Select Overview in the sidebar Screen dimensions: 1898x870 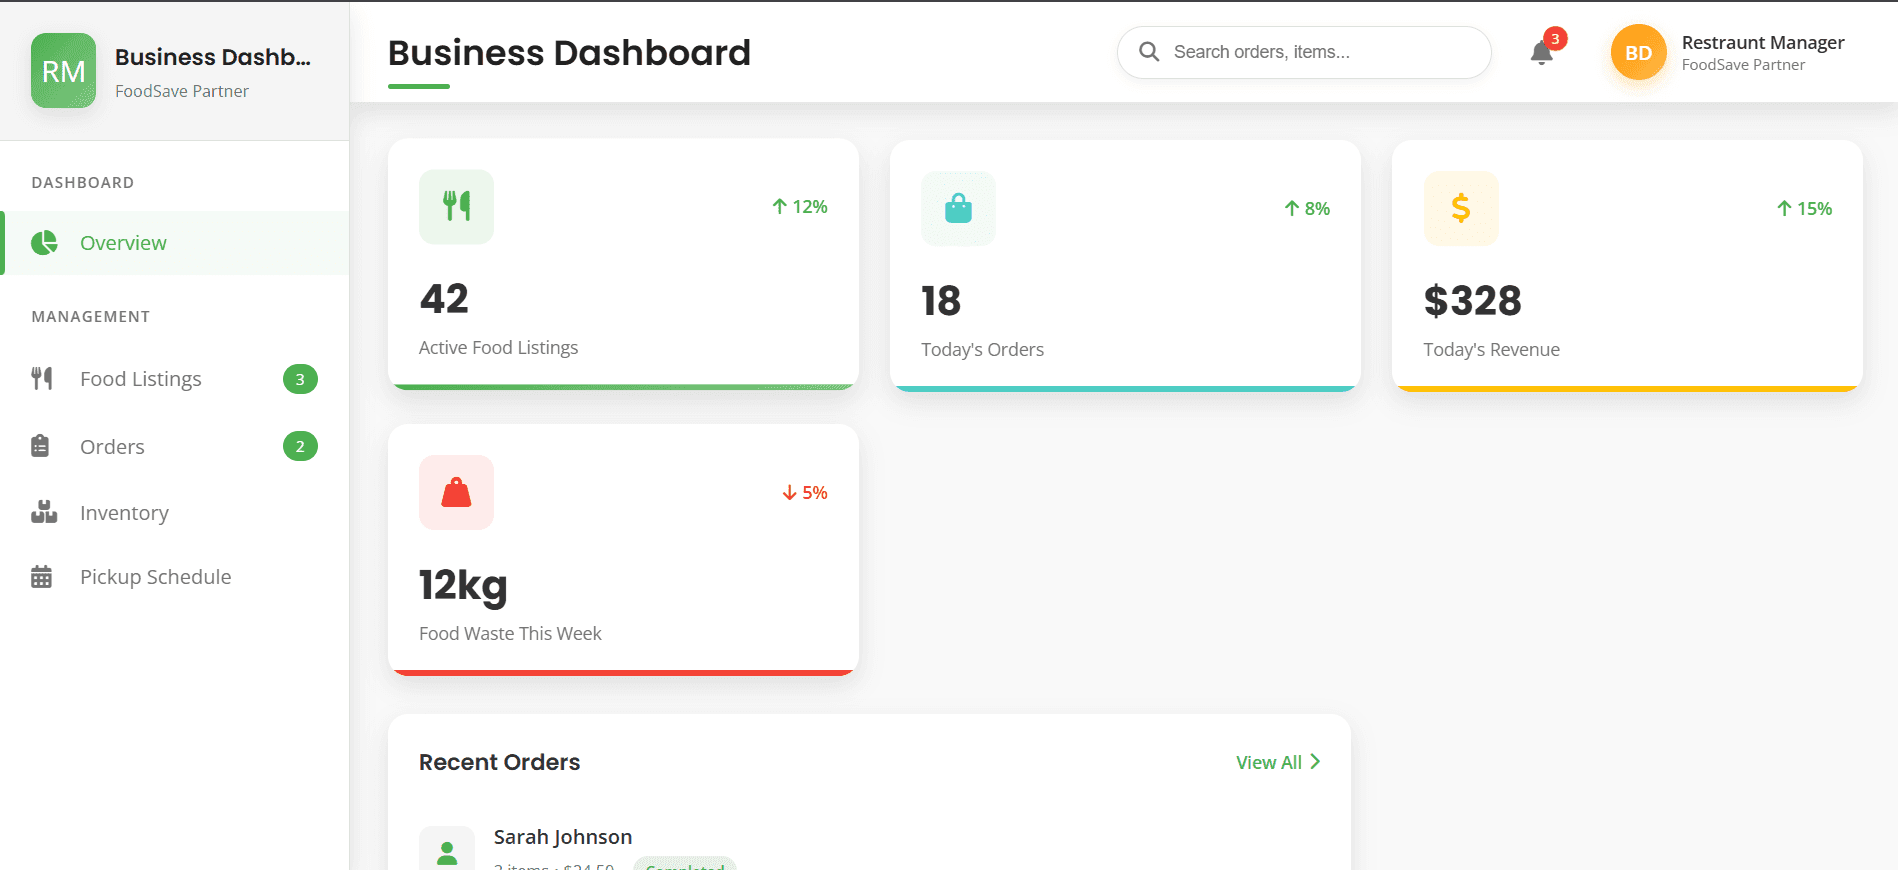(x=175, y=243)
